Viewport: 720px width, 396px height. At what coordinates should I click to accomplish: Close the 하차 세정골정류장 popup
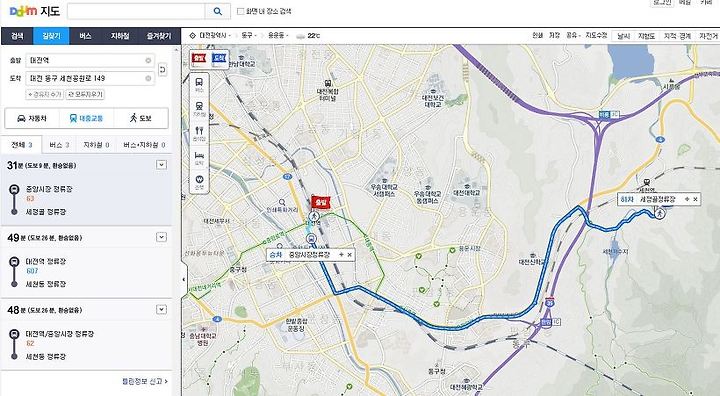[695, 199]
